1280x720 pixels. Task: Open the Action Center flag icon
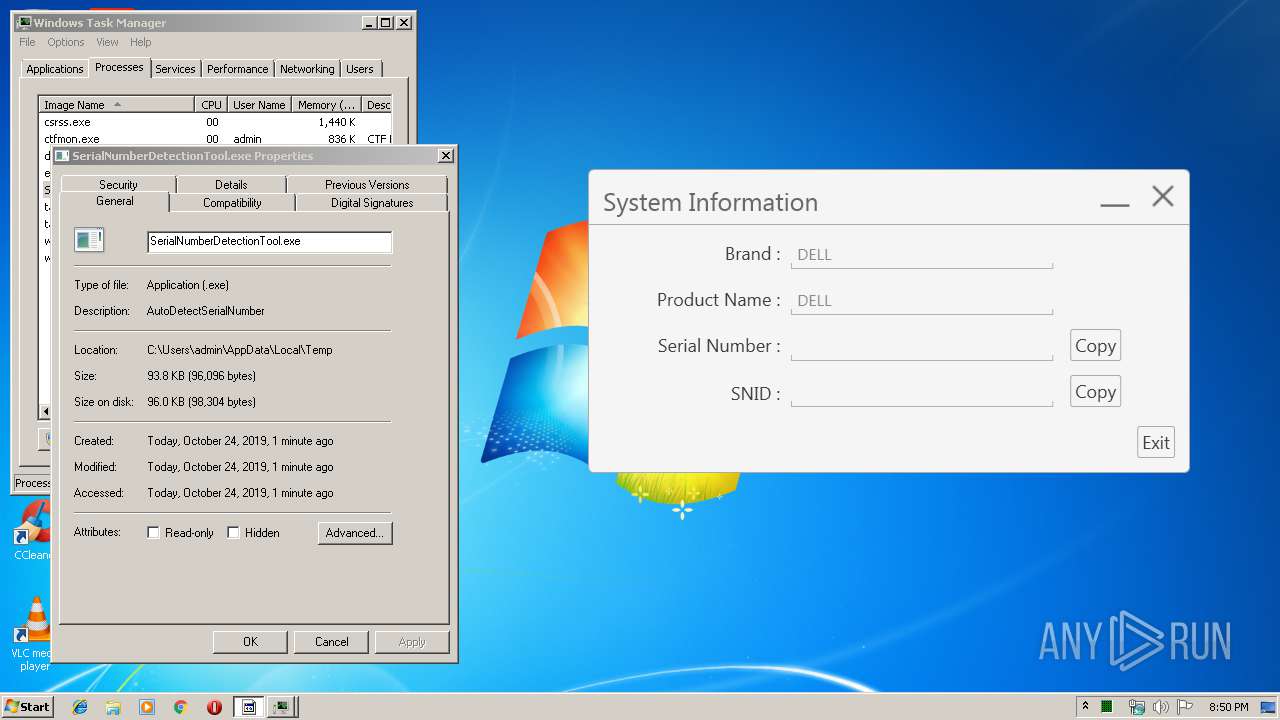(1185, 707)
